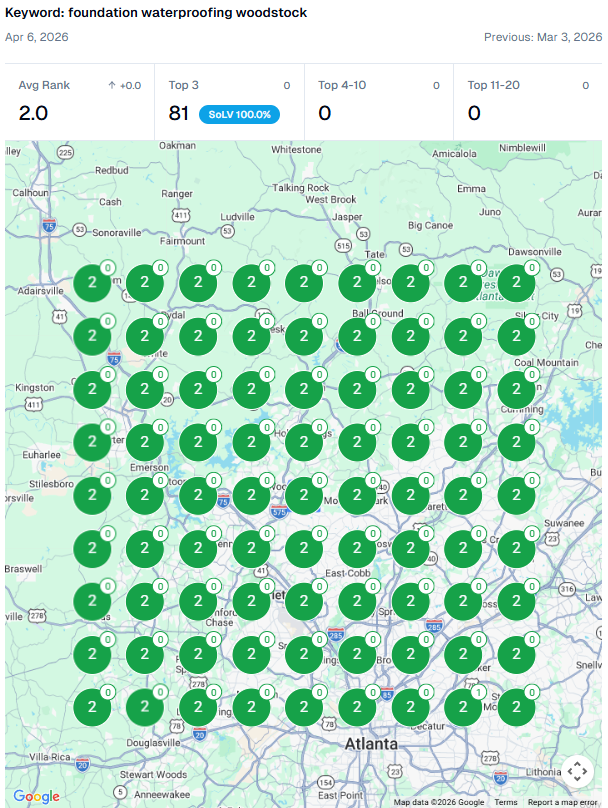This screenshot has width=608, height=808.
Task: Click the Jasper town label
Action: tap(347, 217)
